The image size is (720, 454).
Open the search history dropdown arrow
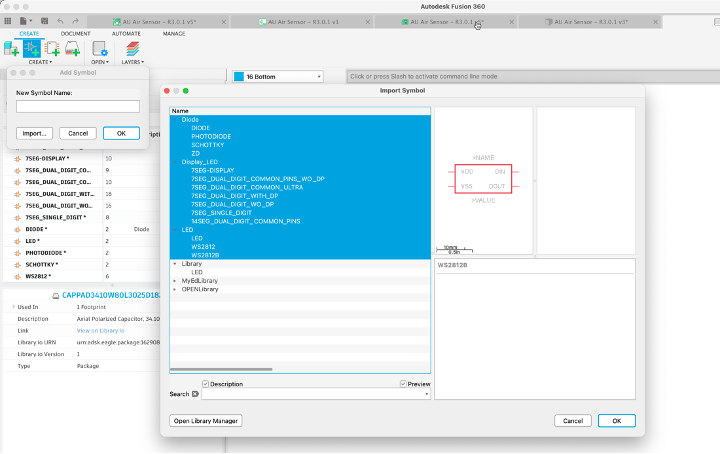427,394
